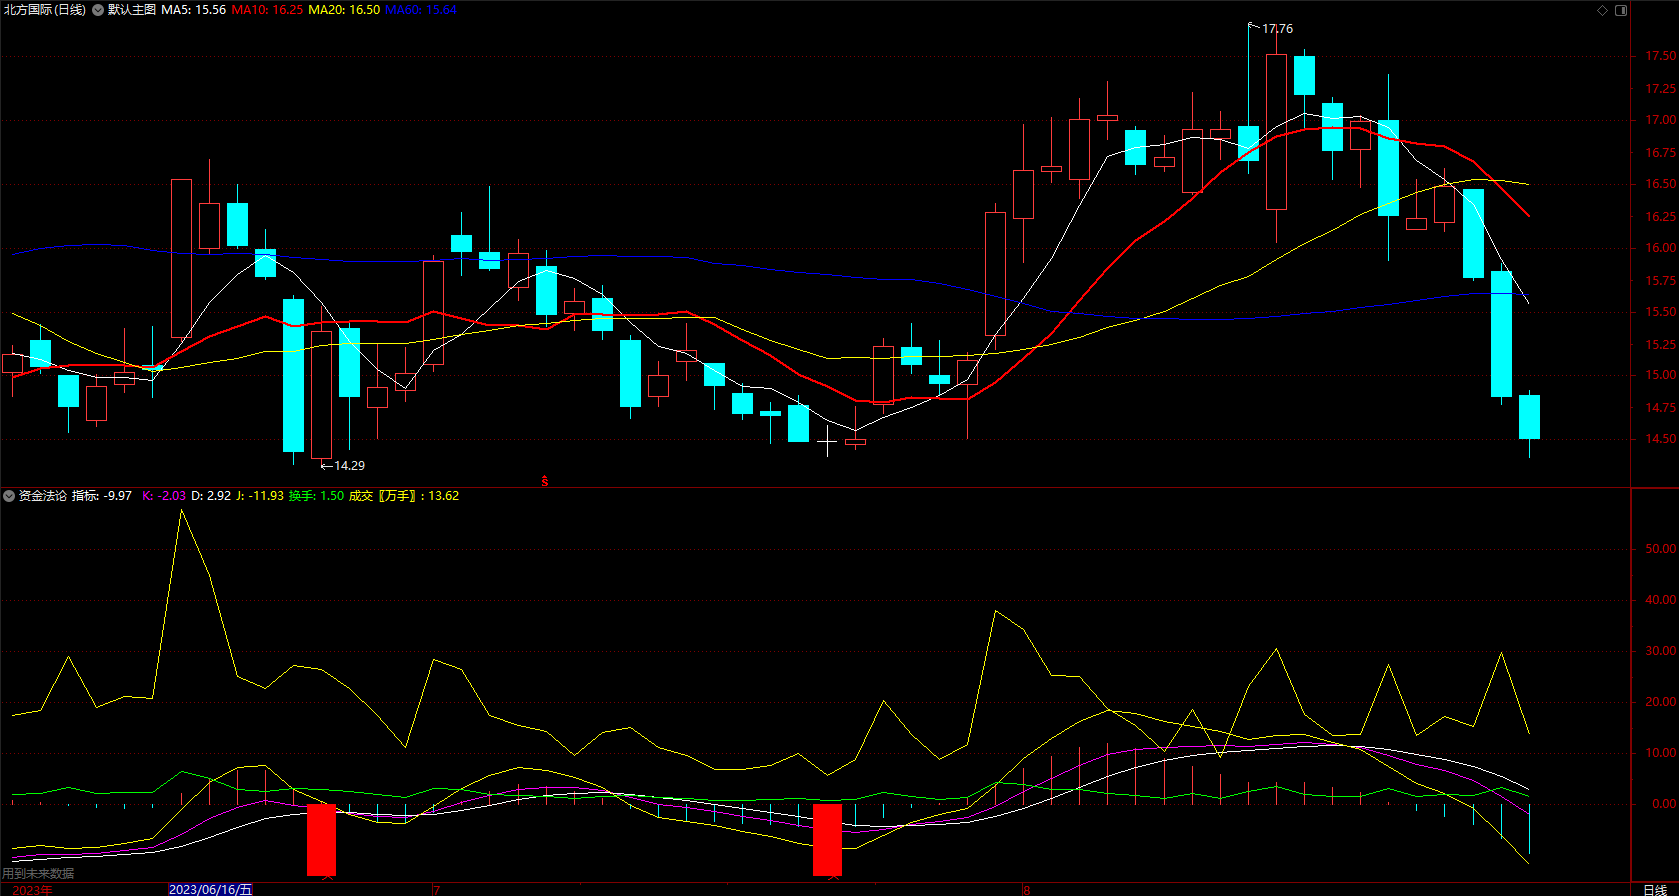1679x896 pixels.
Task: Click the MA5: 15.56 indicator value
Action: point(194,10)
